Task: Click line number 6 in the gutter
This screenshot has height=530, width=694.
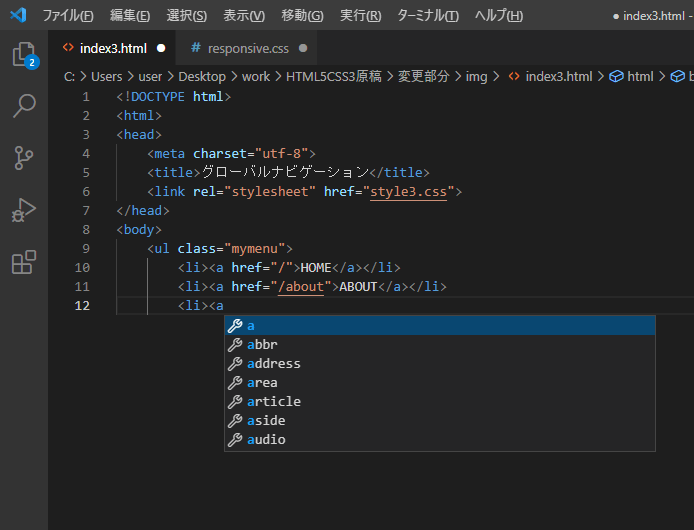Action: (86, 192)
